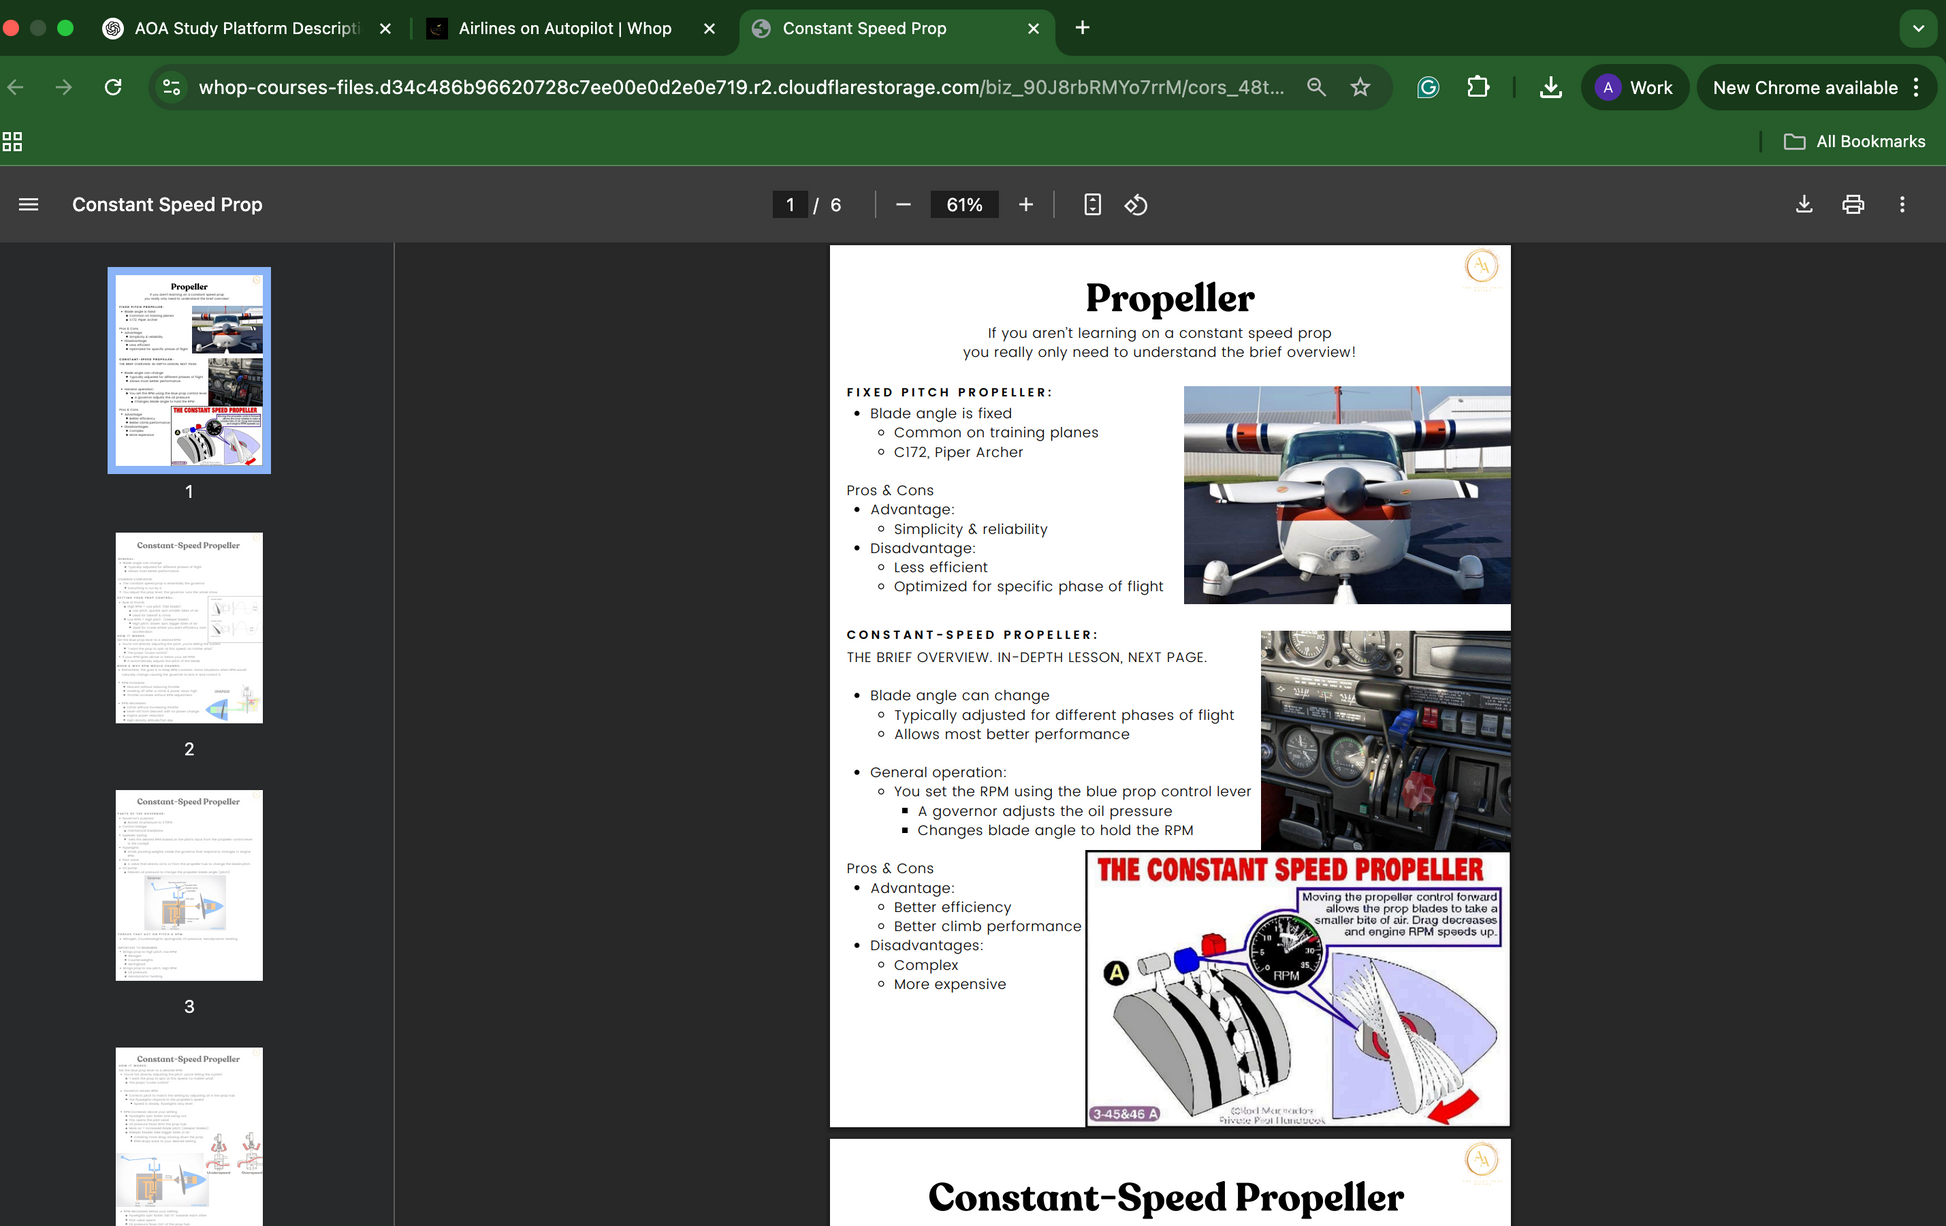Zoom out with the minus button
1946x1226 pixels.
pos(903,204)
